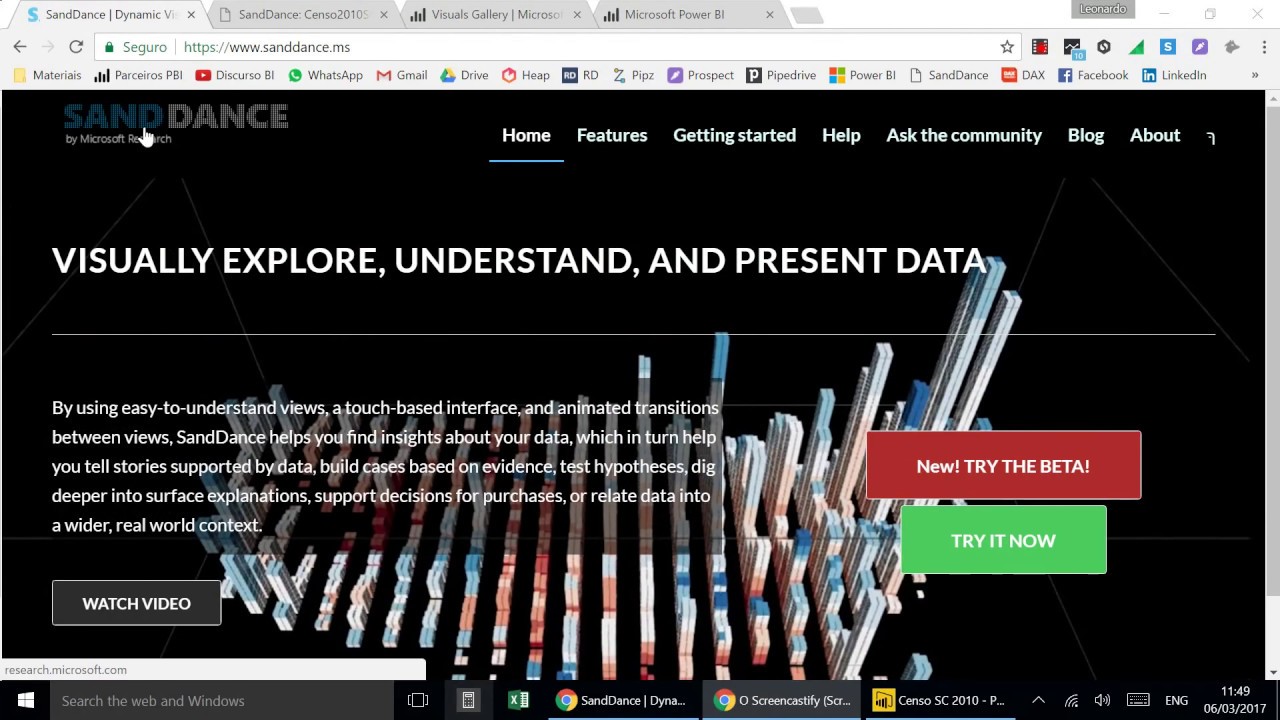Open the Blog nav item
This screenshot has width=1280, height=720.
point(1086,135)
